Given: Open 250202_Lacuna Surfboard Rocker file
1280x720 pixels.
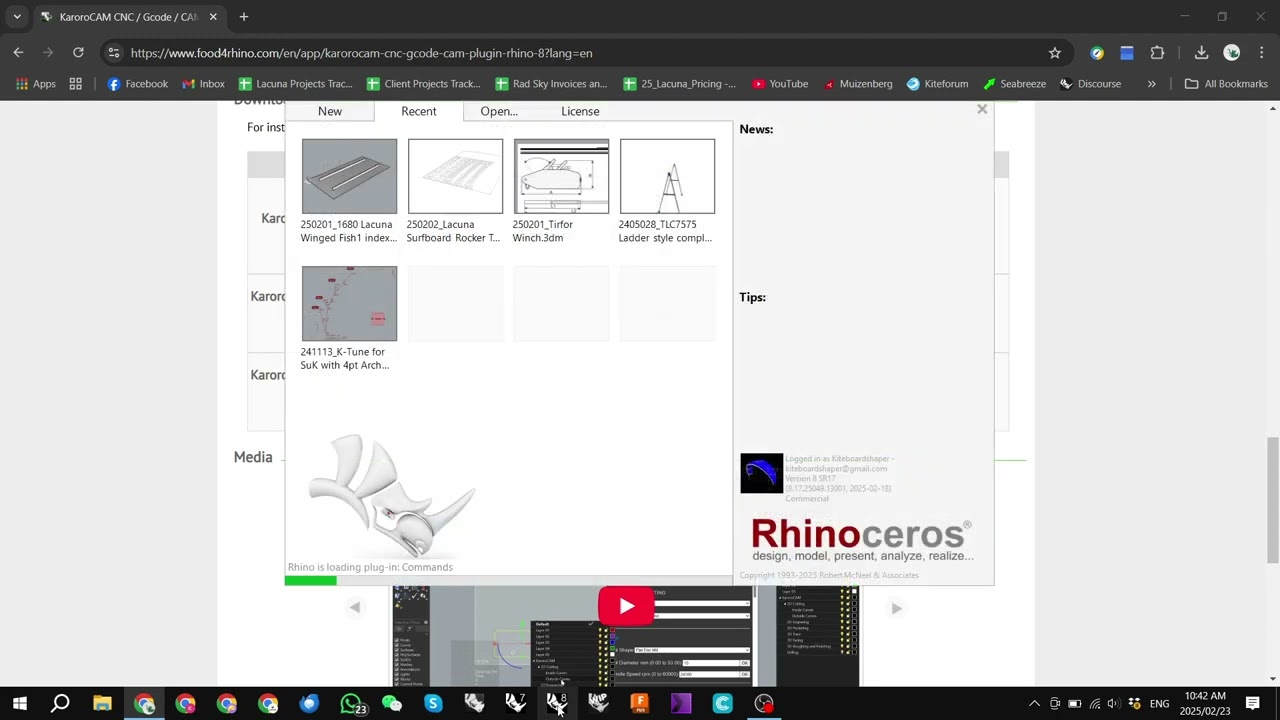Looking at the screenshot, I should pyautogui.click(x=455, y=190).
